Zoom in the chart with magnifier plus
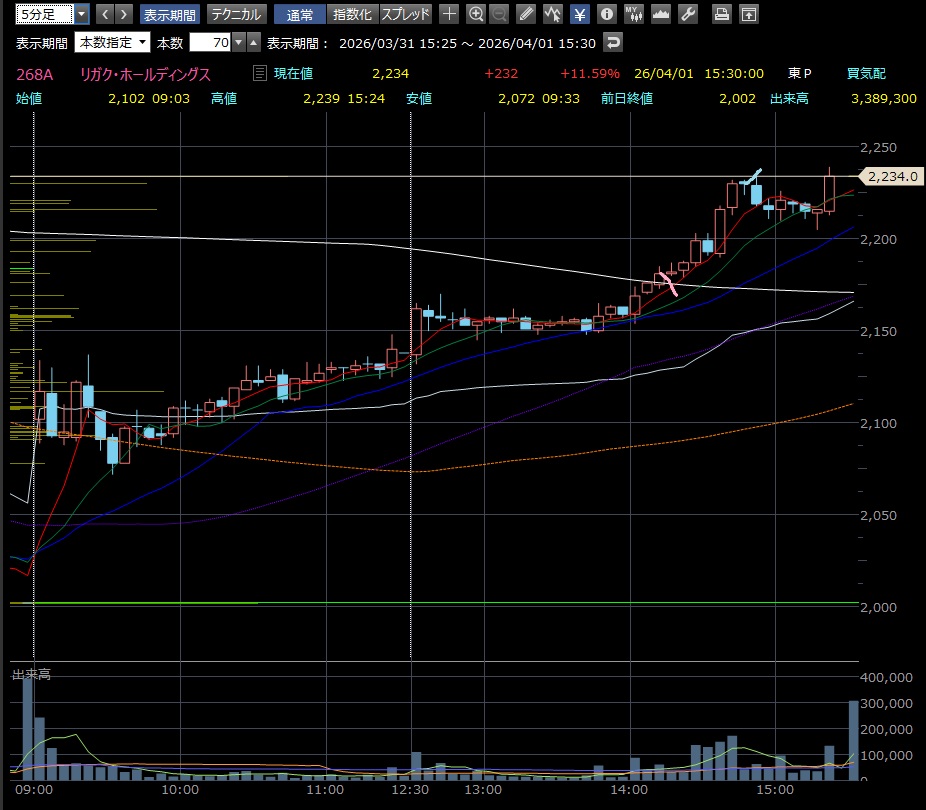The image size is (926, 810). (476, 14)
